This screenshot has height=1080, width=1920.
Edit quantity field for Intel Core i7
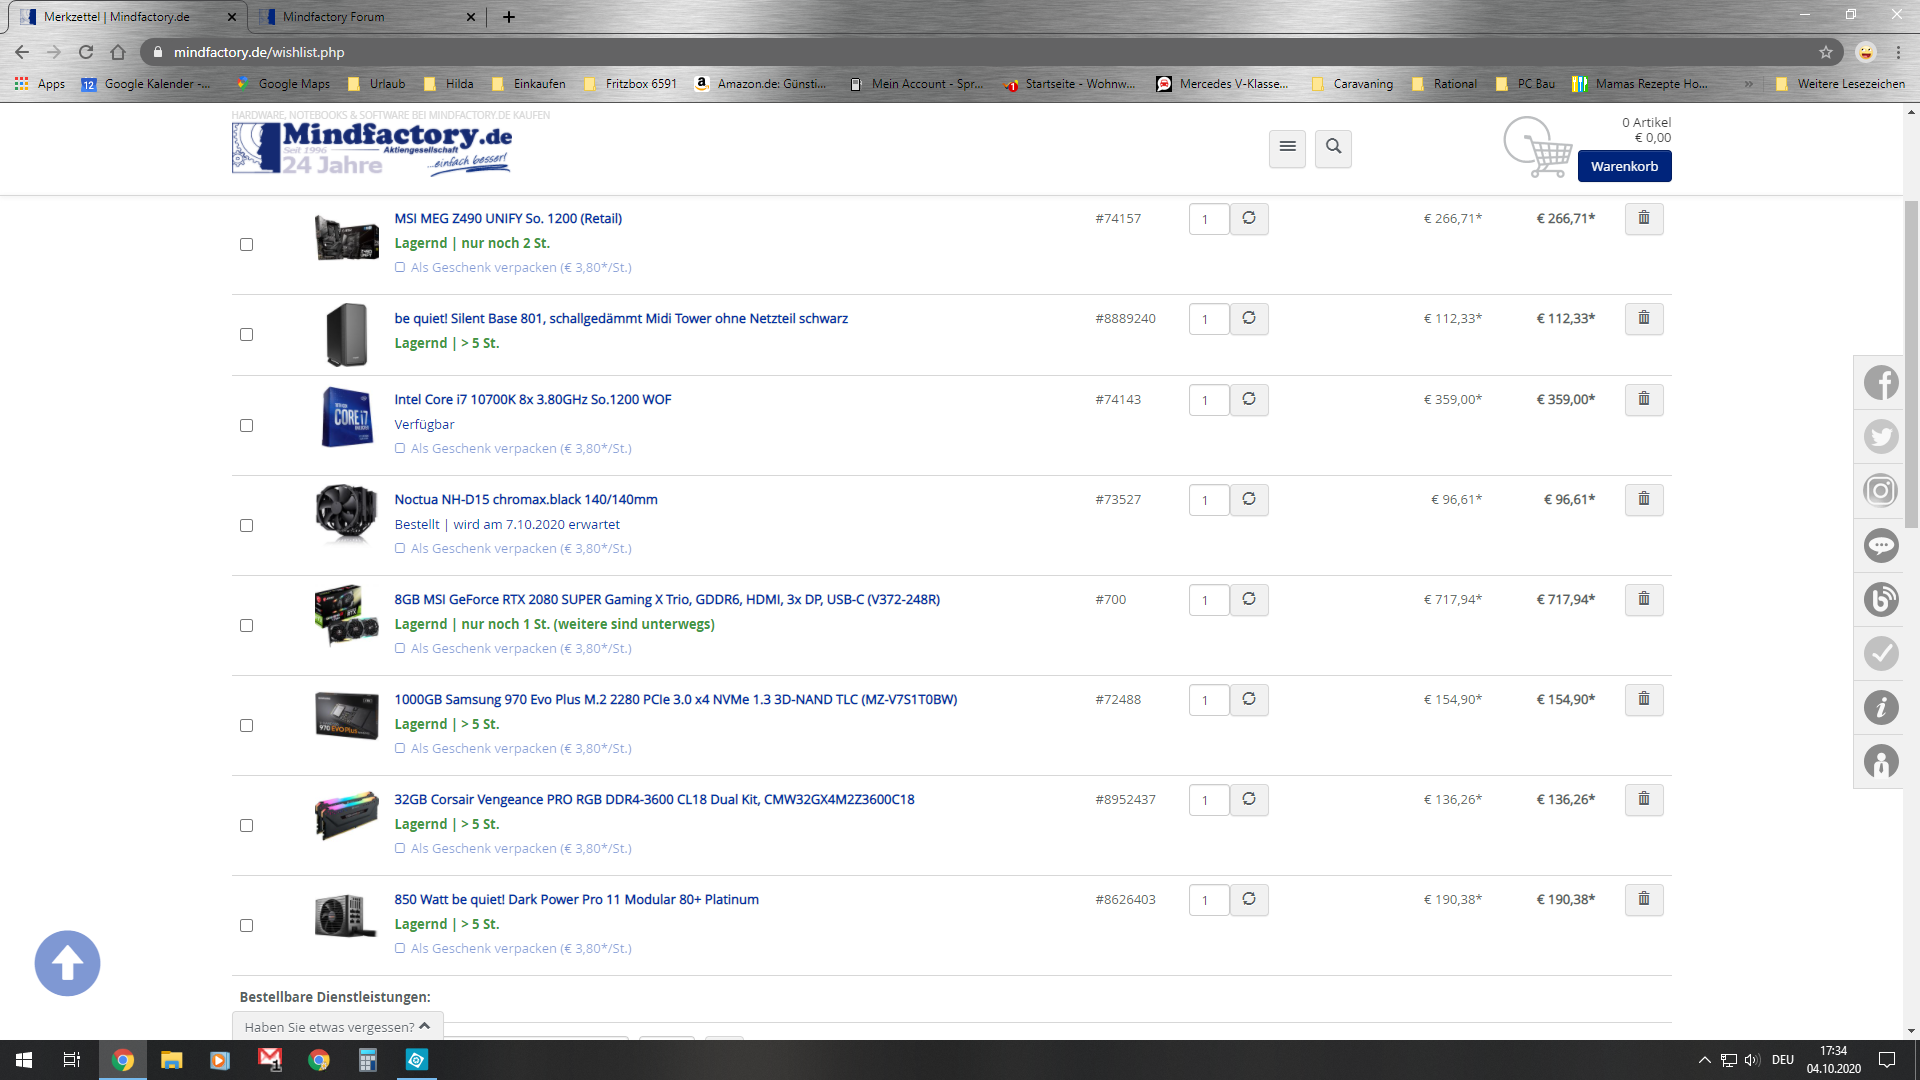1208,400
